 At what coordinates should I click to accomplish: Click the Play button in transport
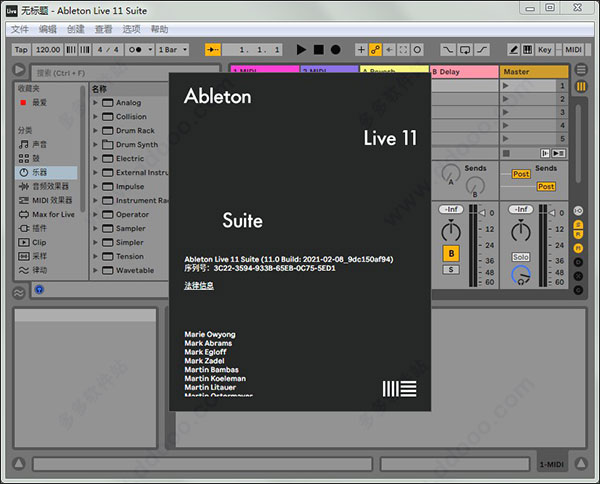click(301, 50)
